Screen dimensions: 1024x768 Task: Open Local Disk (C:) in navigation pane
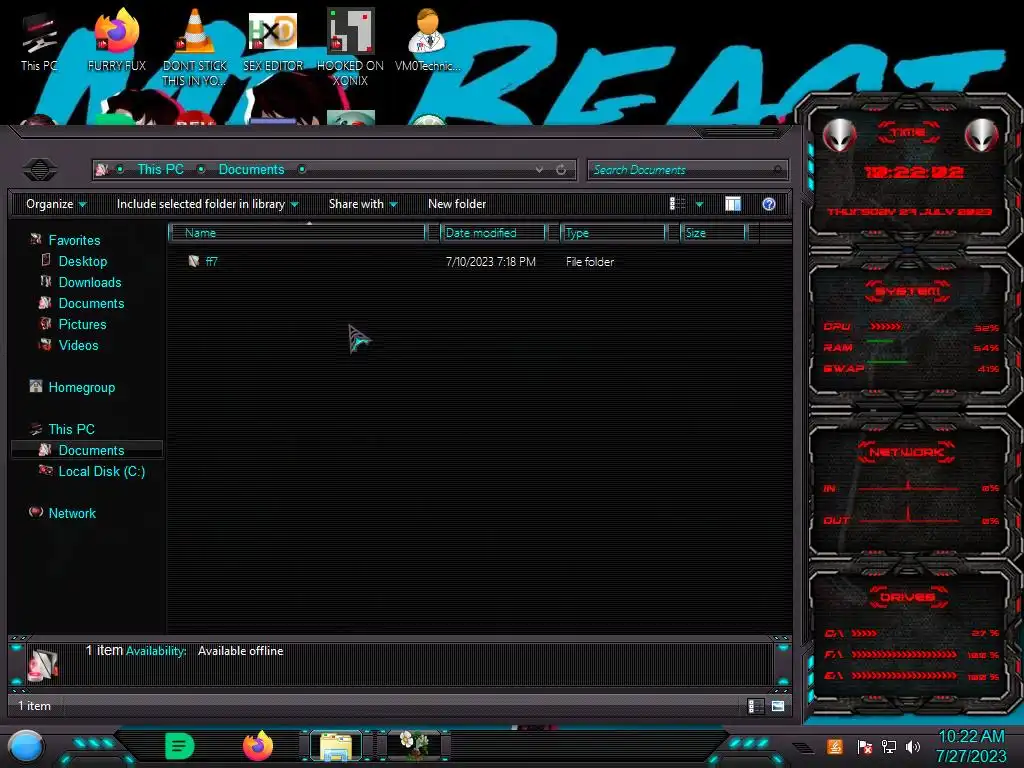102,471
